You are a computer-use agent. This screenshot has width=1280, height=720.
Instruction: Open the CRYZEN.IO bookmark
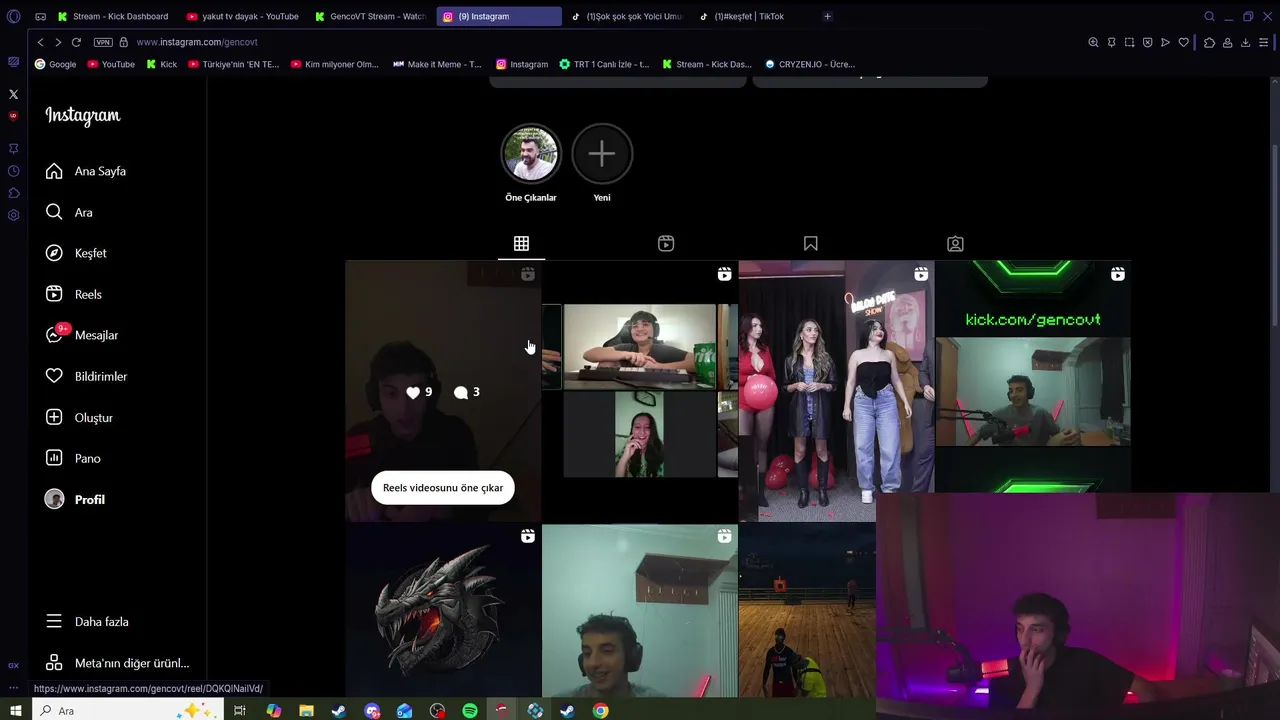[x=810, y=64]
